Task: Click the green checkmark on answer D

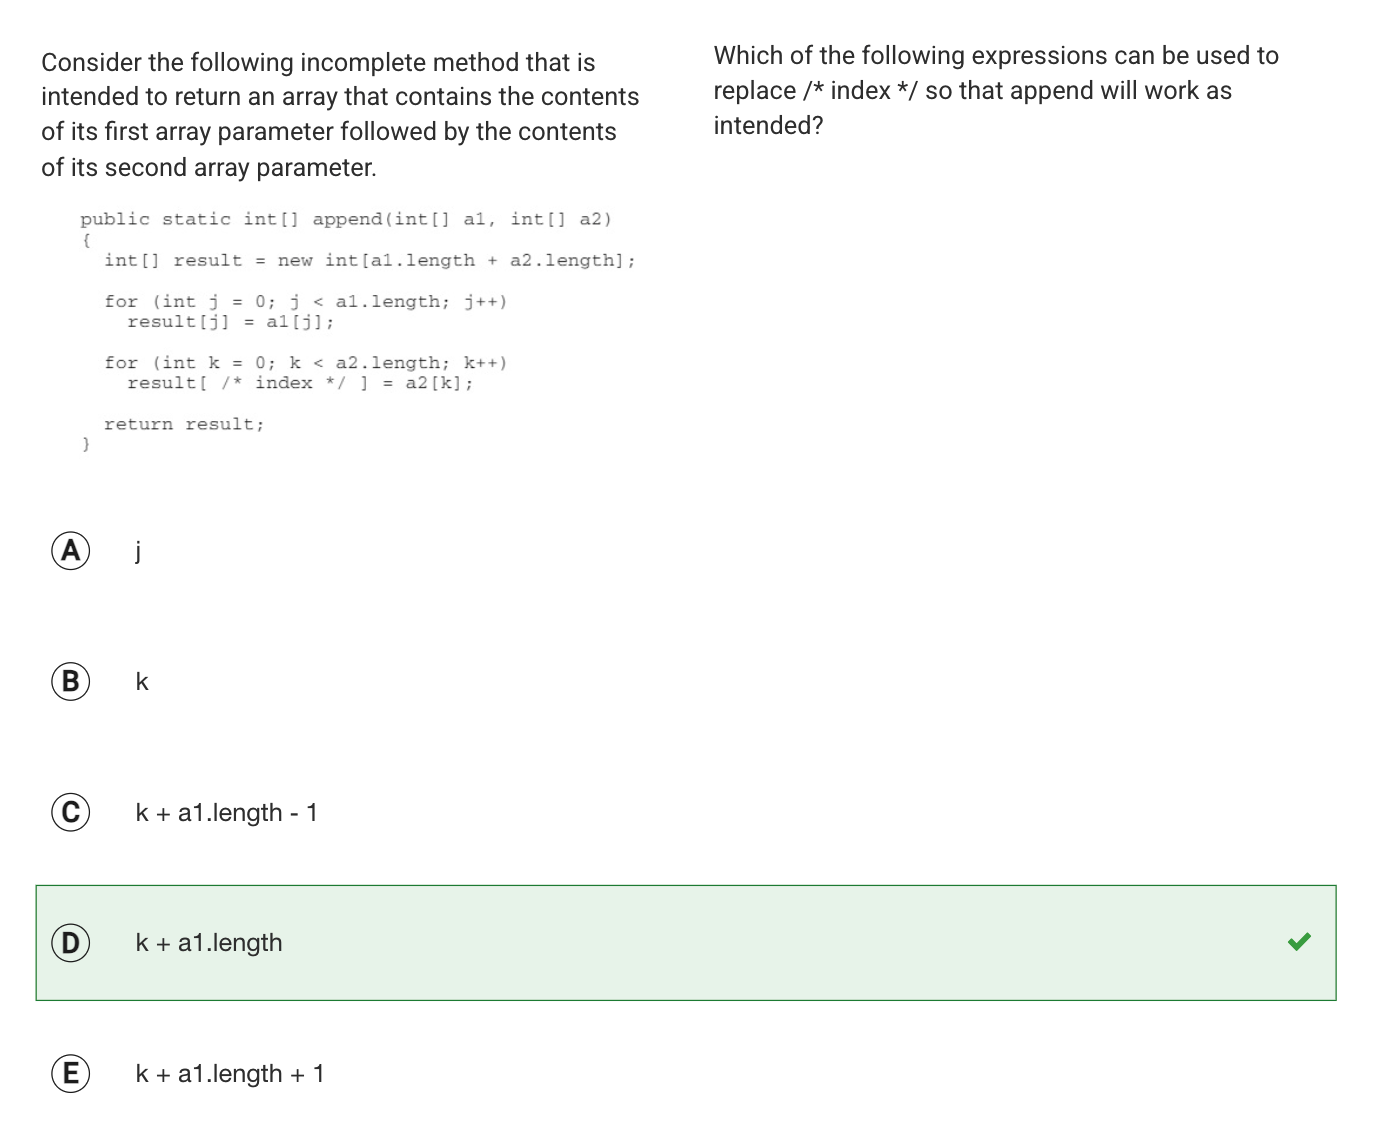Action: (1299, 942)
